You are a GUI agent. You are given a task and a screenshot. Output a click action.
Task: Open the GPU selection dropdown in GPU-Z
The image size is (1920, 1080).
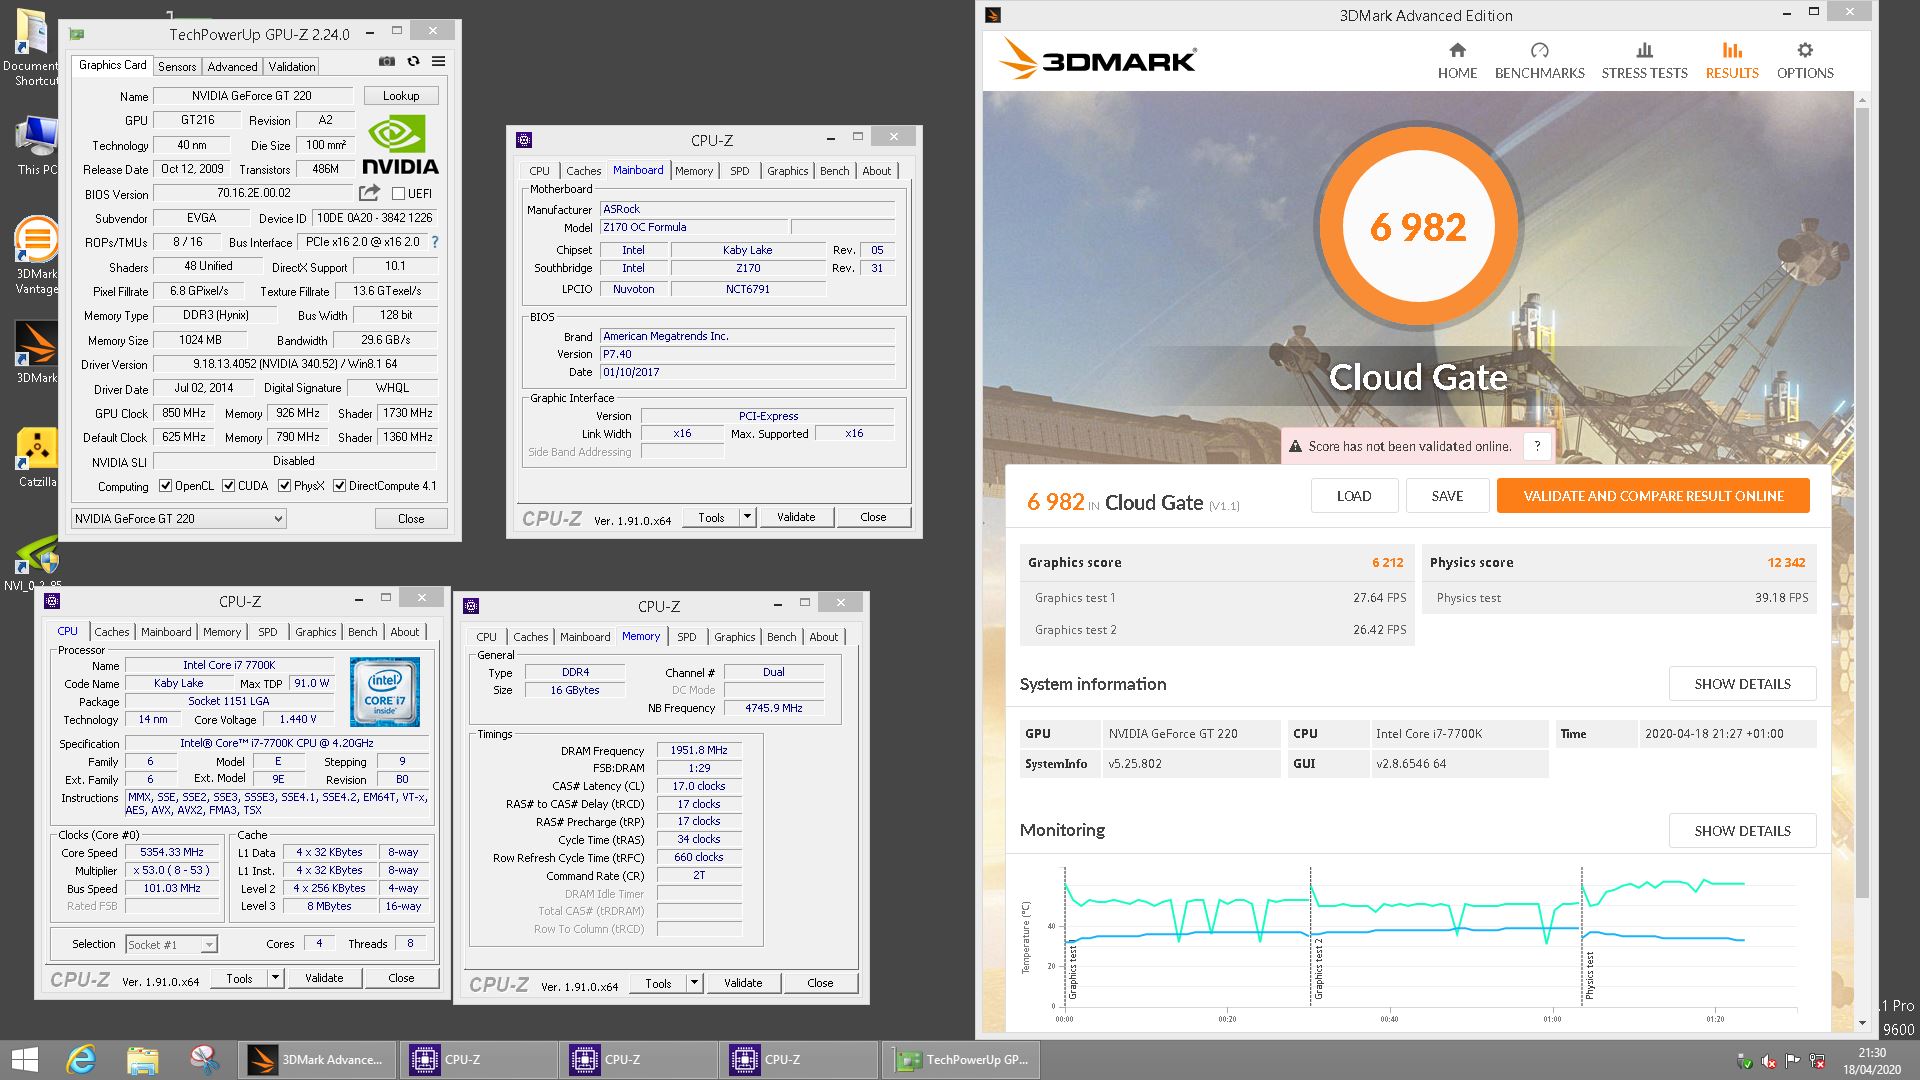tap(179, 518)
